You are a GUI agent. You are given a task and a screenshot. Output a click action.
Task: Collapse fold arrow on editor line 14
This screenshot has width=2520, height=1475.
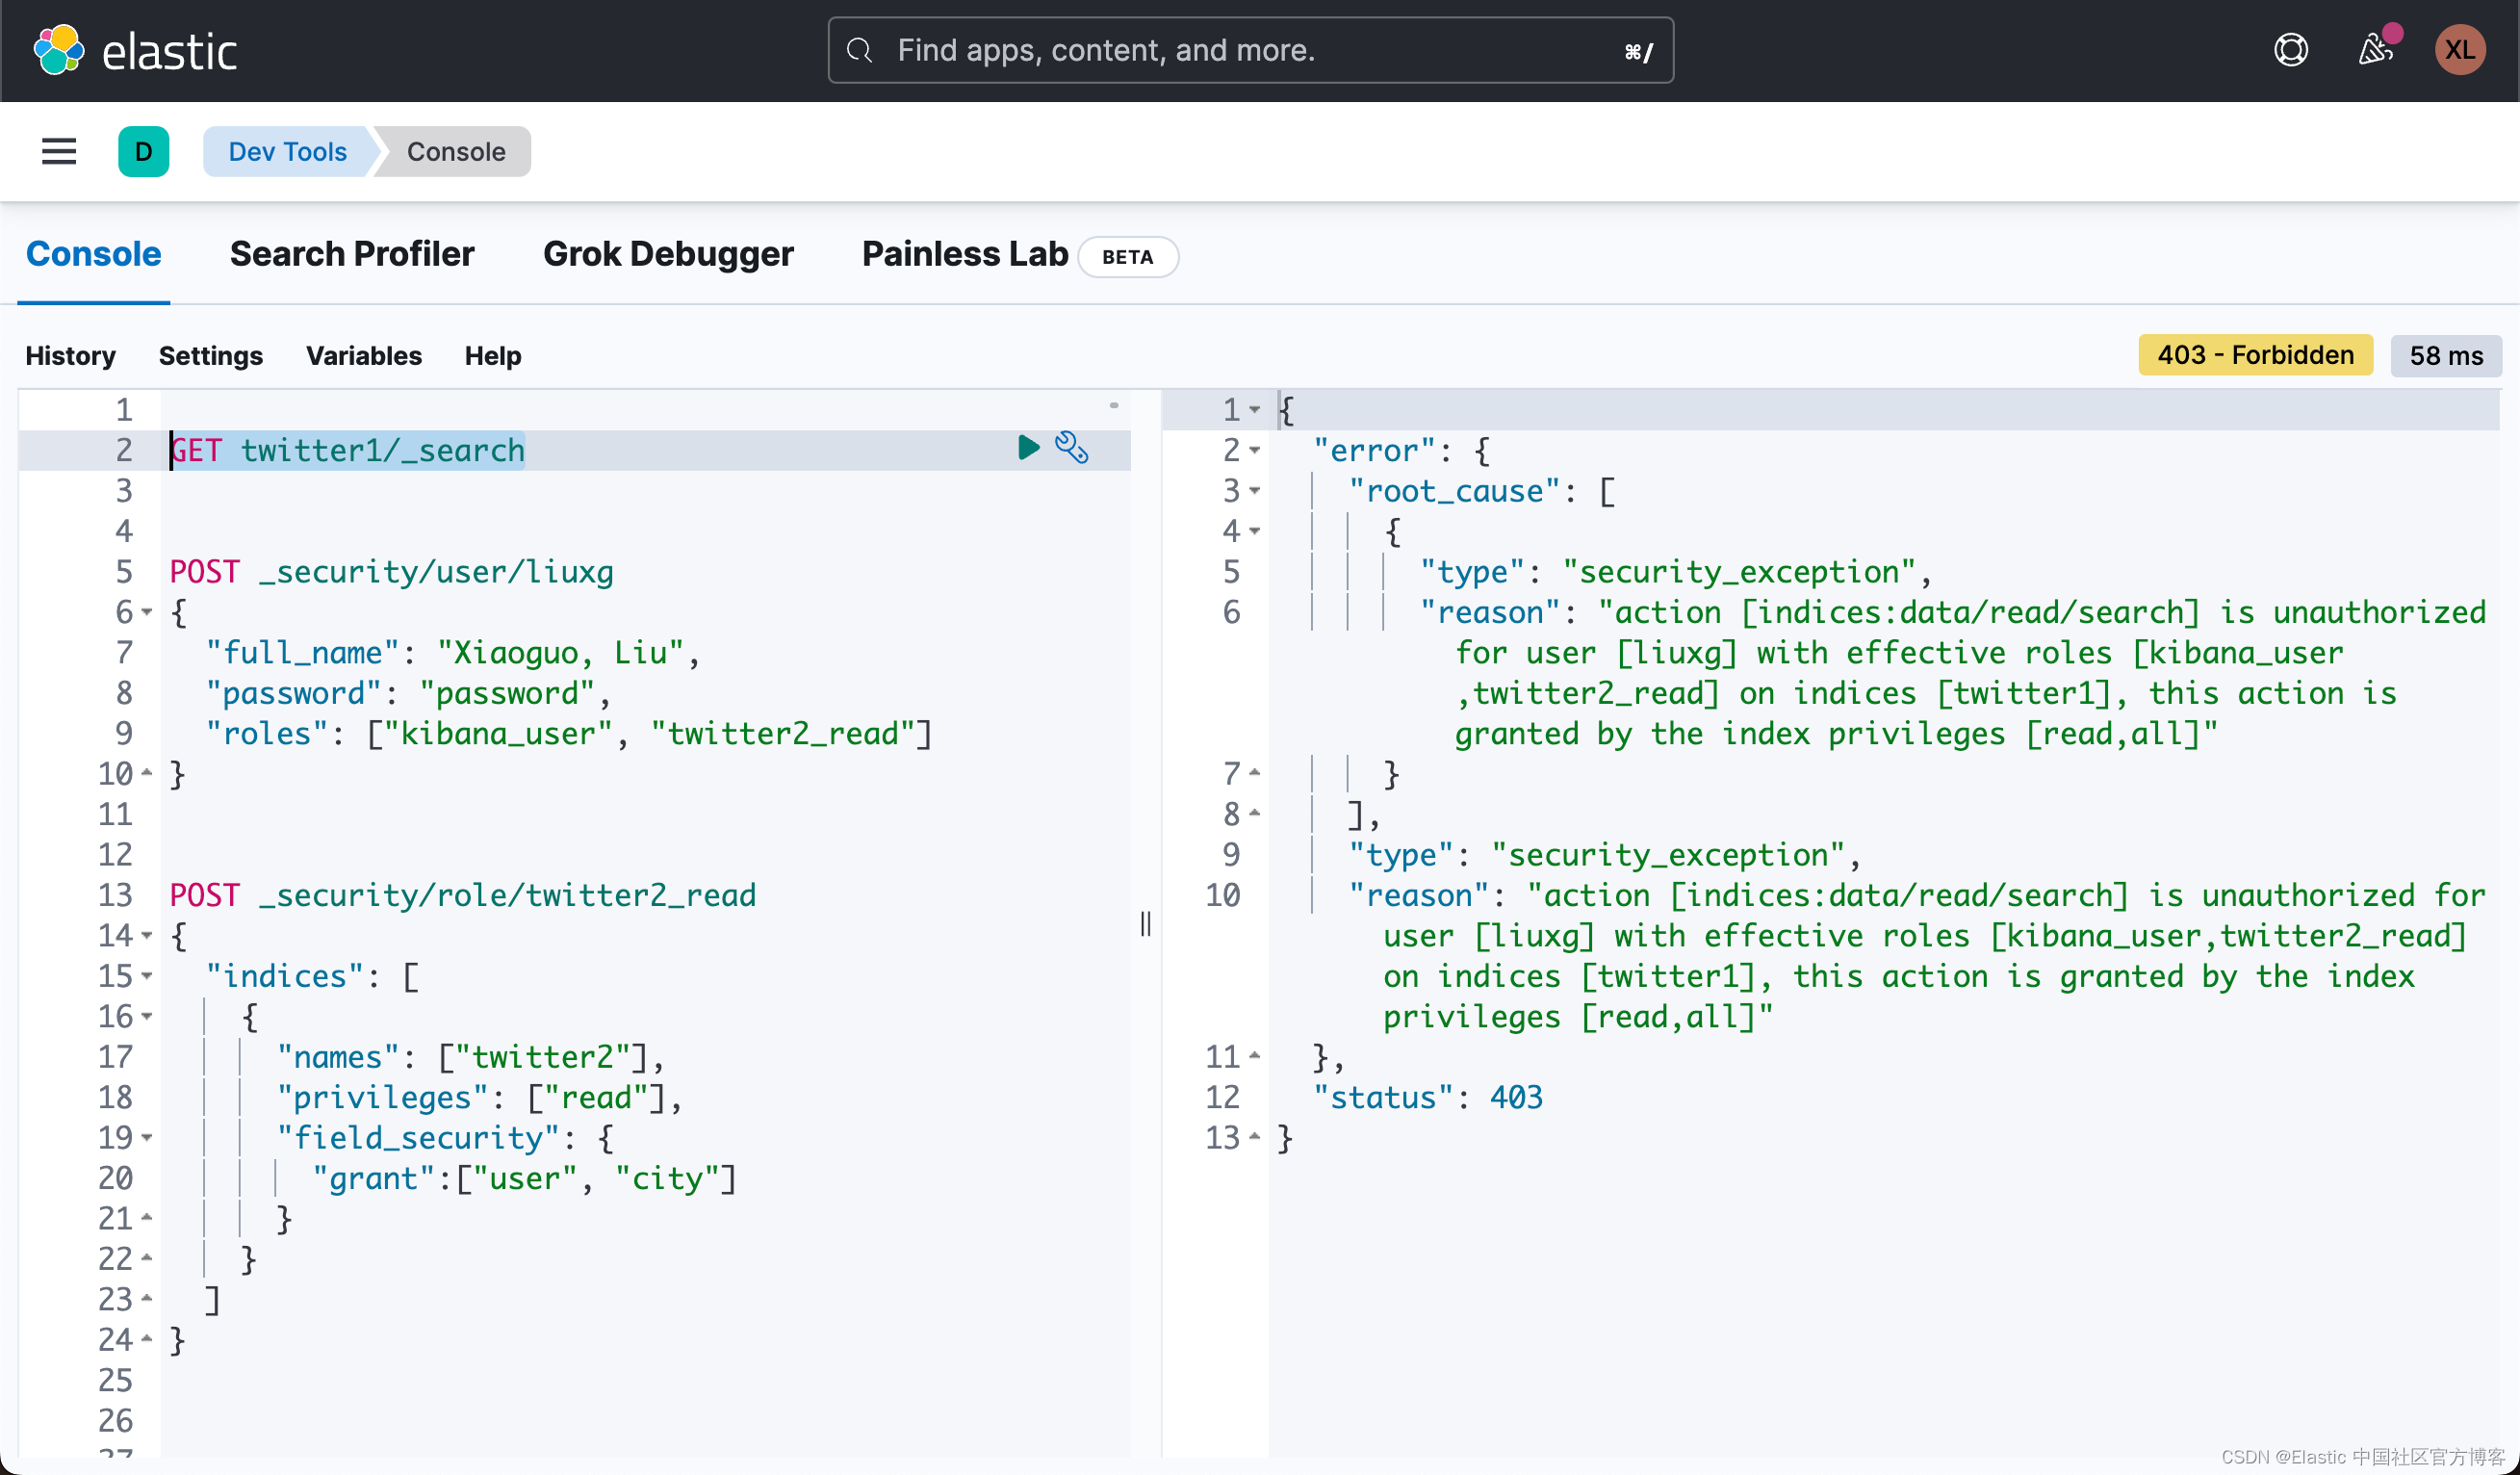point(147,936)
